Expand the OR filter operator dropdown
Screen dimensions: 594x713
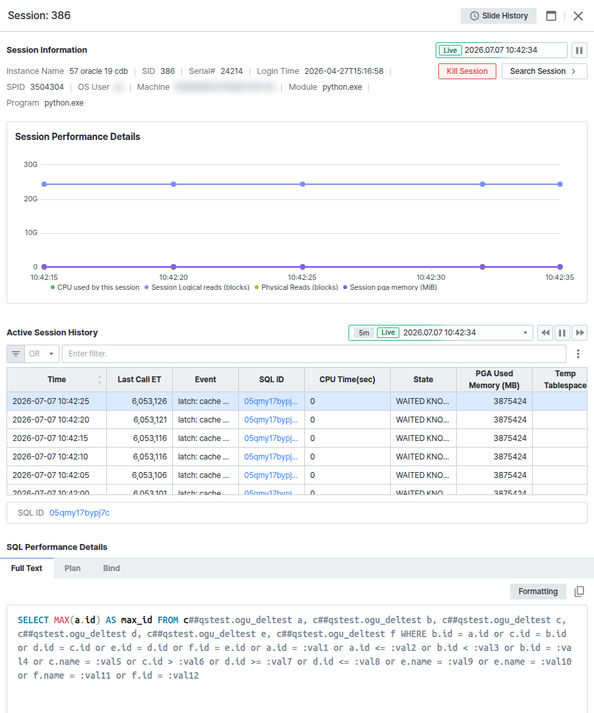coord(42,354)
